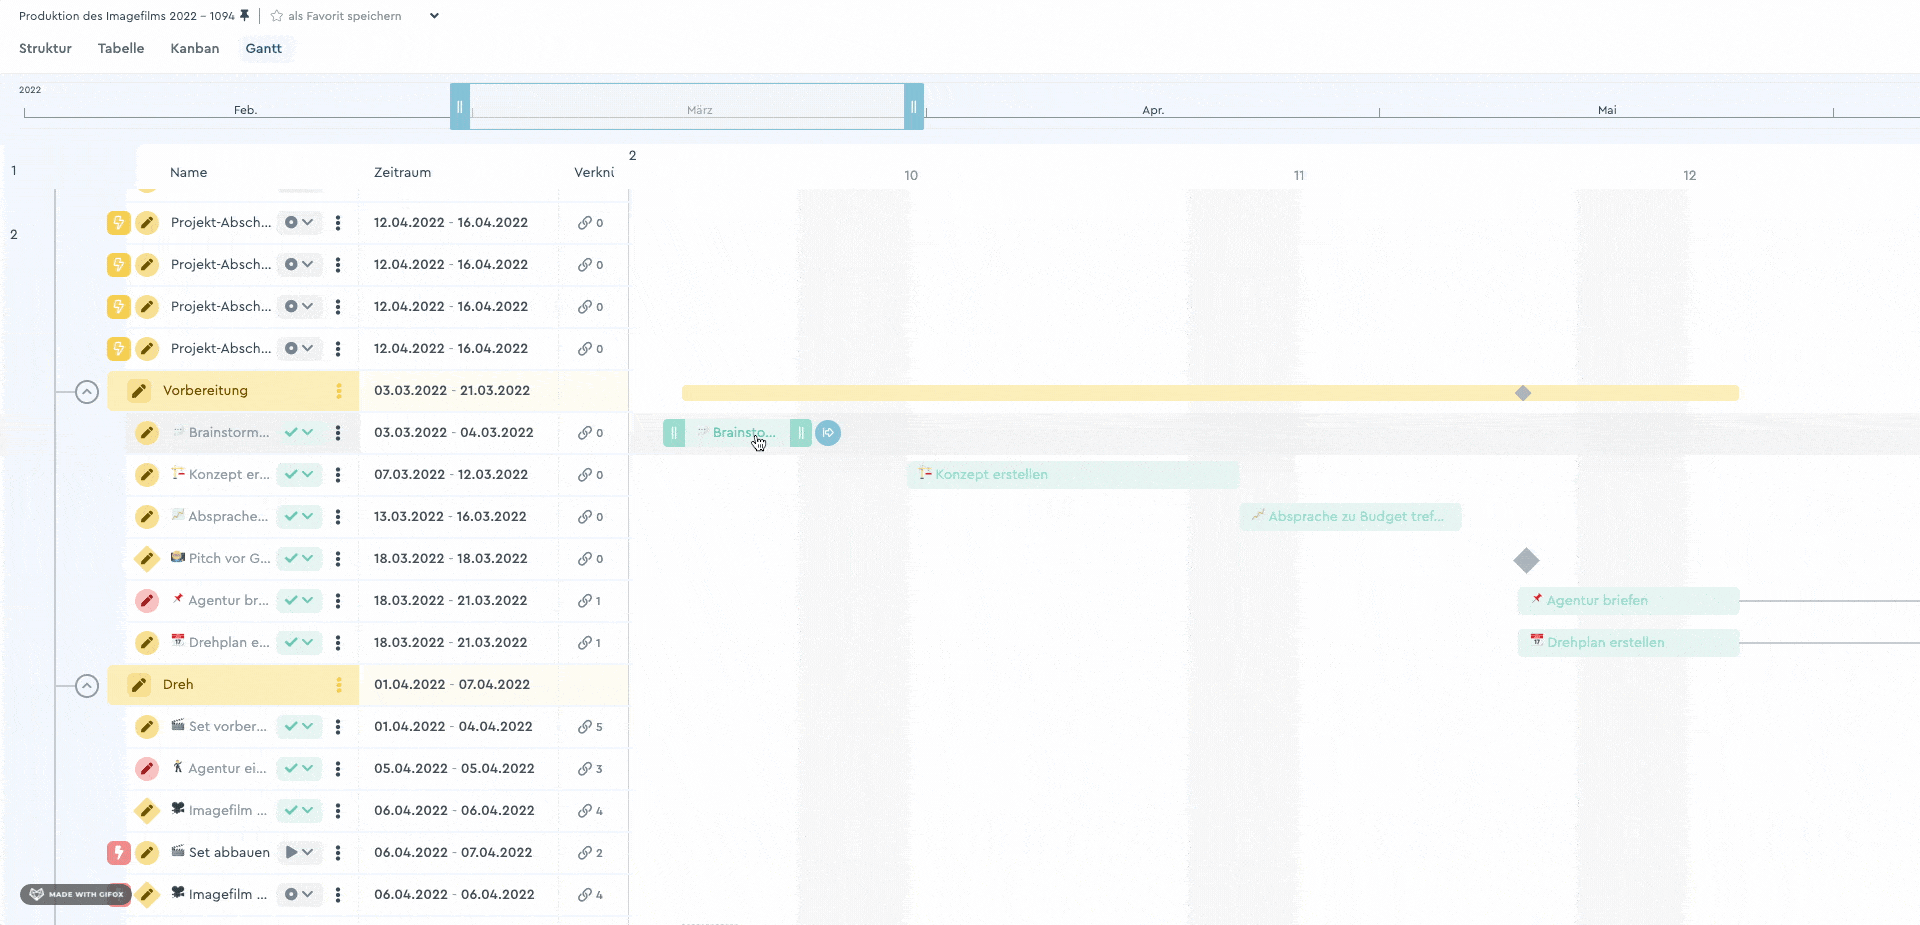The height and width of the screenshot is (925, 1920).
Task: Select the Gantt tab
Action: [264, 48]
